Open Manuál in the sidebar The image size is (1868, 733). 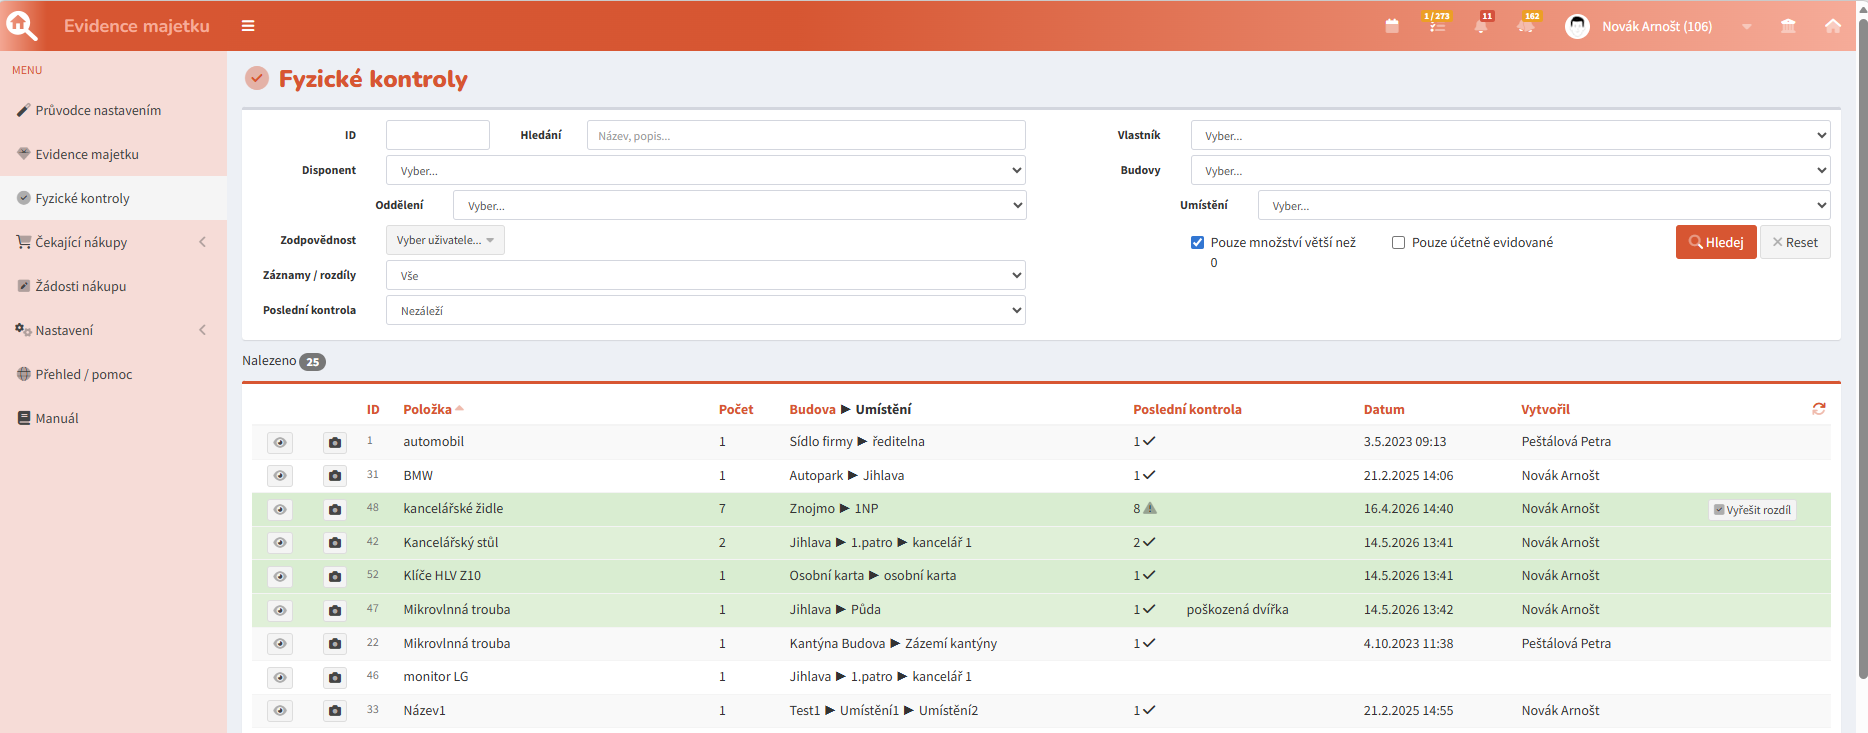113,418
